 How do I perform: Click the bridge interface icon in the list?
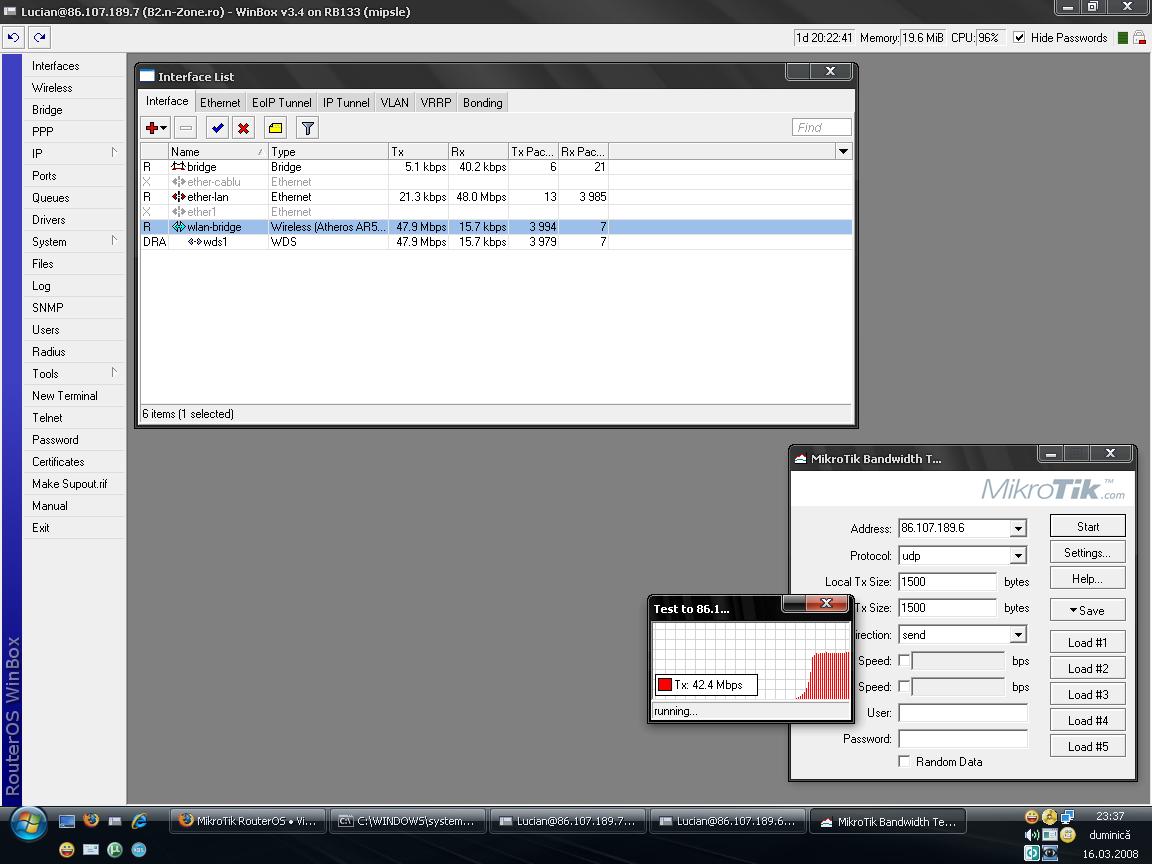(178, 167)
